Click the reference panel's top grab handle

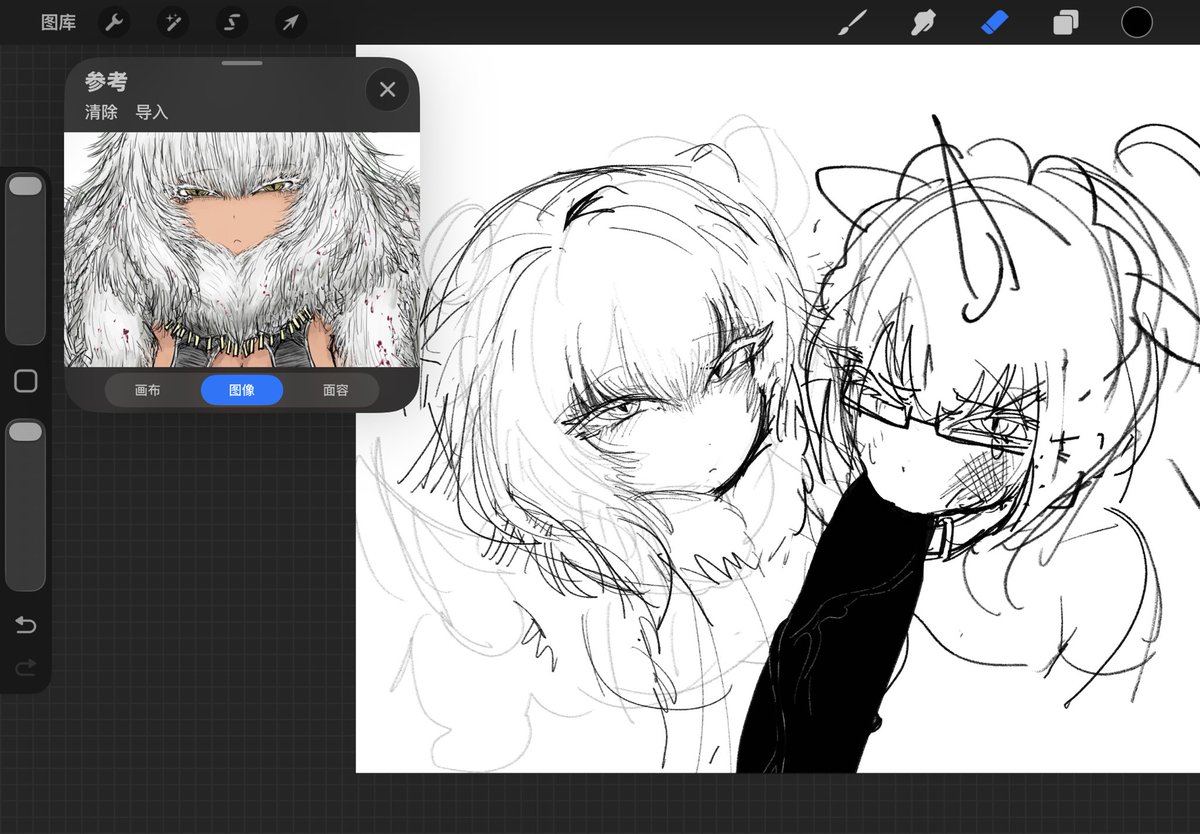click(242, 63)
